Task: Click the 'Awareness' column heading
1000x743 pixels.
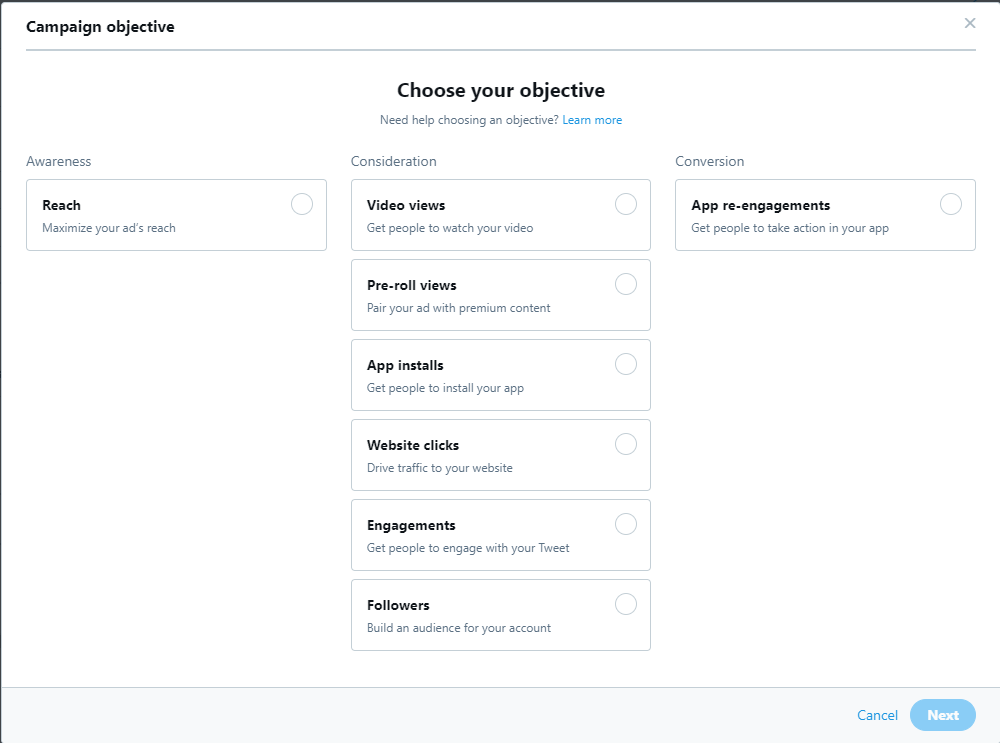Action: pyautogui.click(x=59, y=161)
